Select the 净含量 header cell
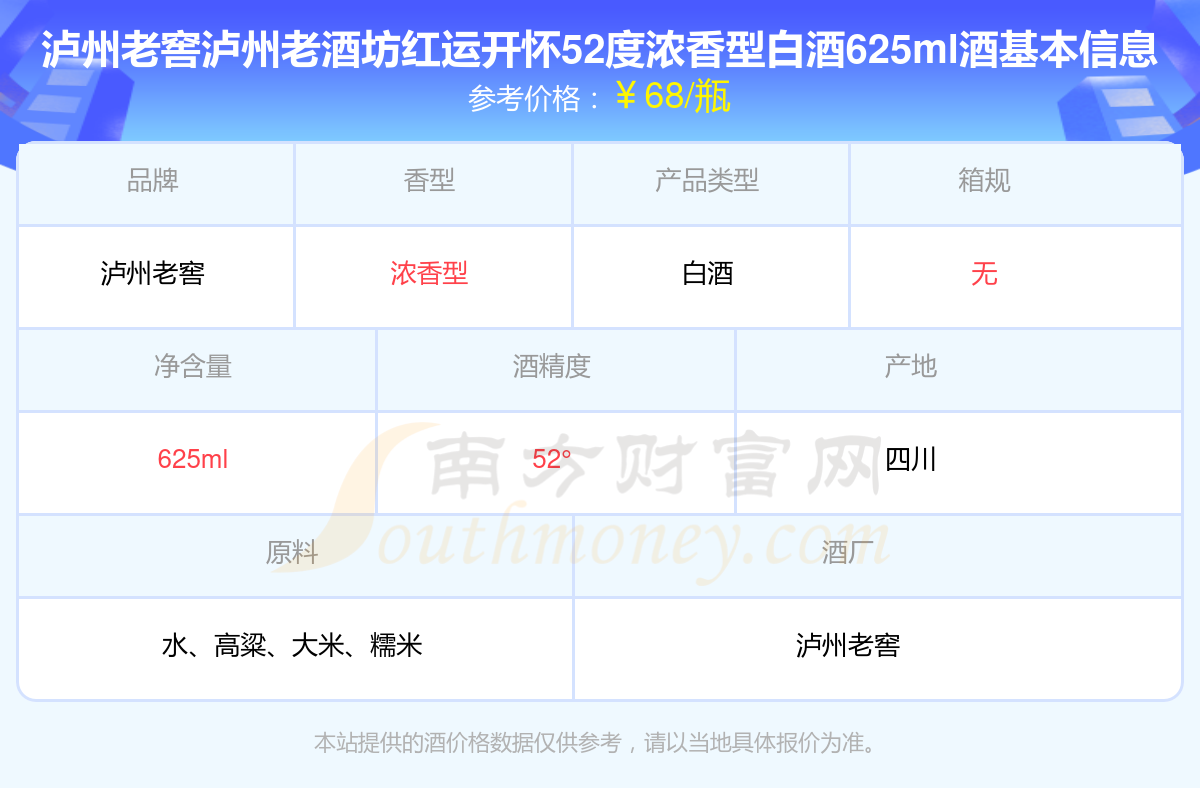Viewport: 1200px width, 788px height. pyautogui.click(x=197, y=370)
